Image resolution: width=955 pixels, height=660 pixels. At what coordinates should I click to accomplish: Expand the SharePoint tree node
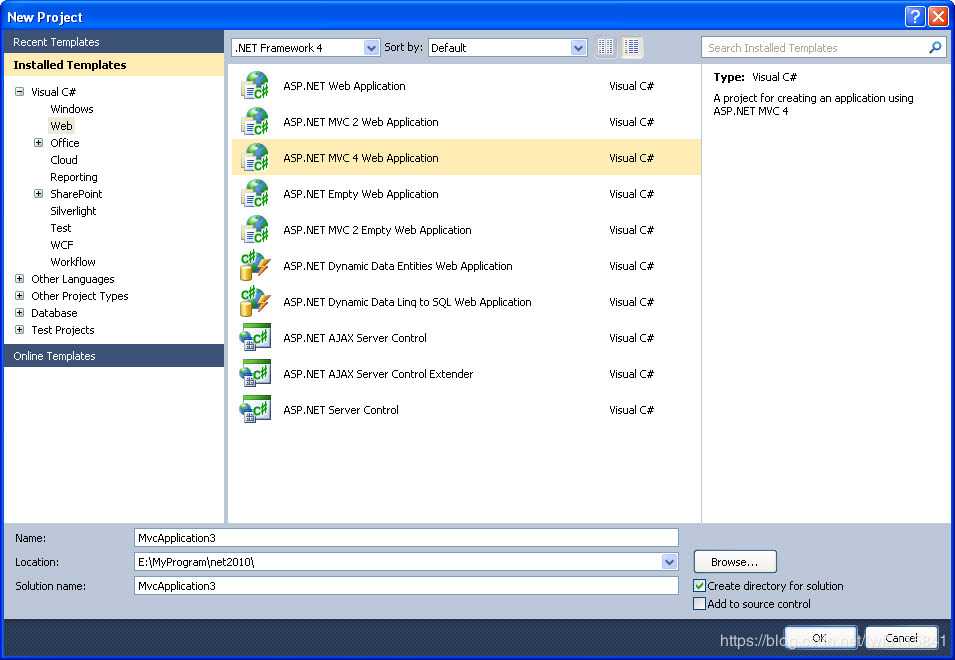click(x=38, y=194)
